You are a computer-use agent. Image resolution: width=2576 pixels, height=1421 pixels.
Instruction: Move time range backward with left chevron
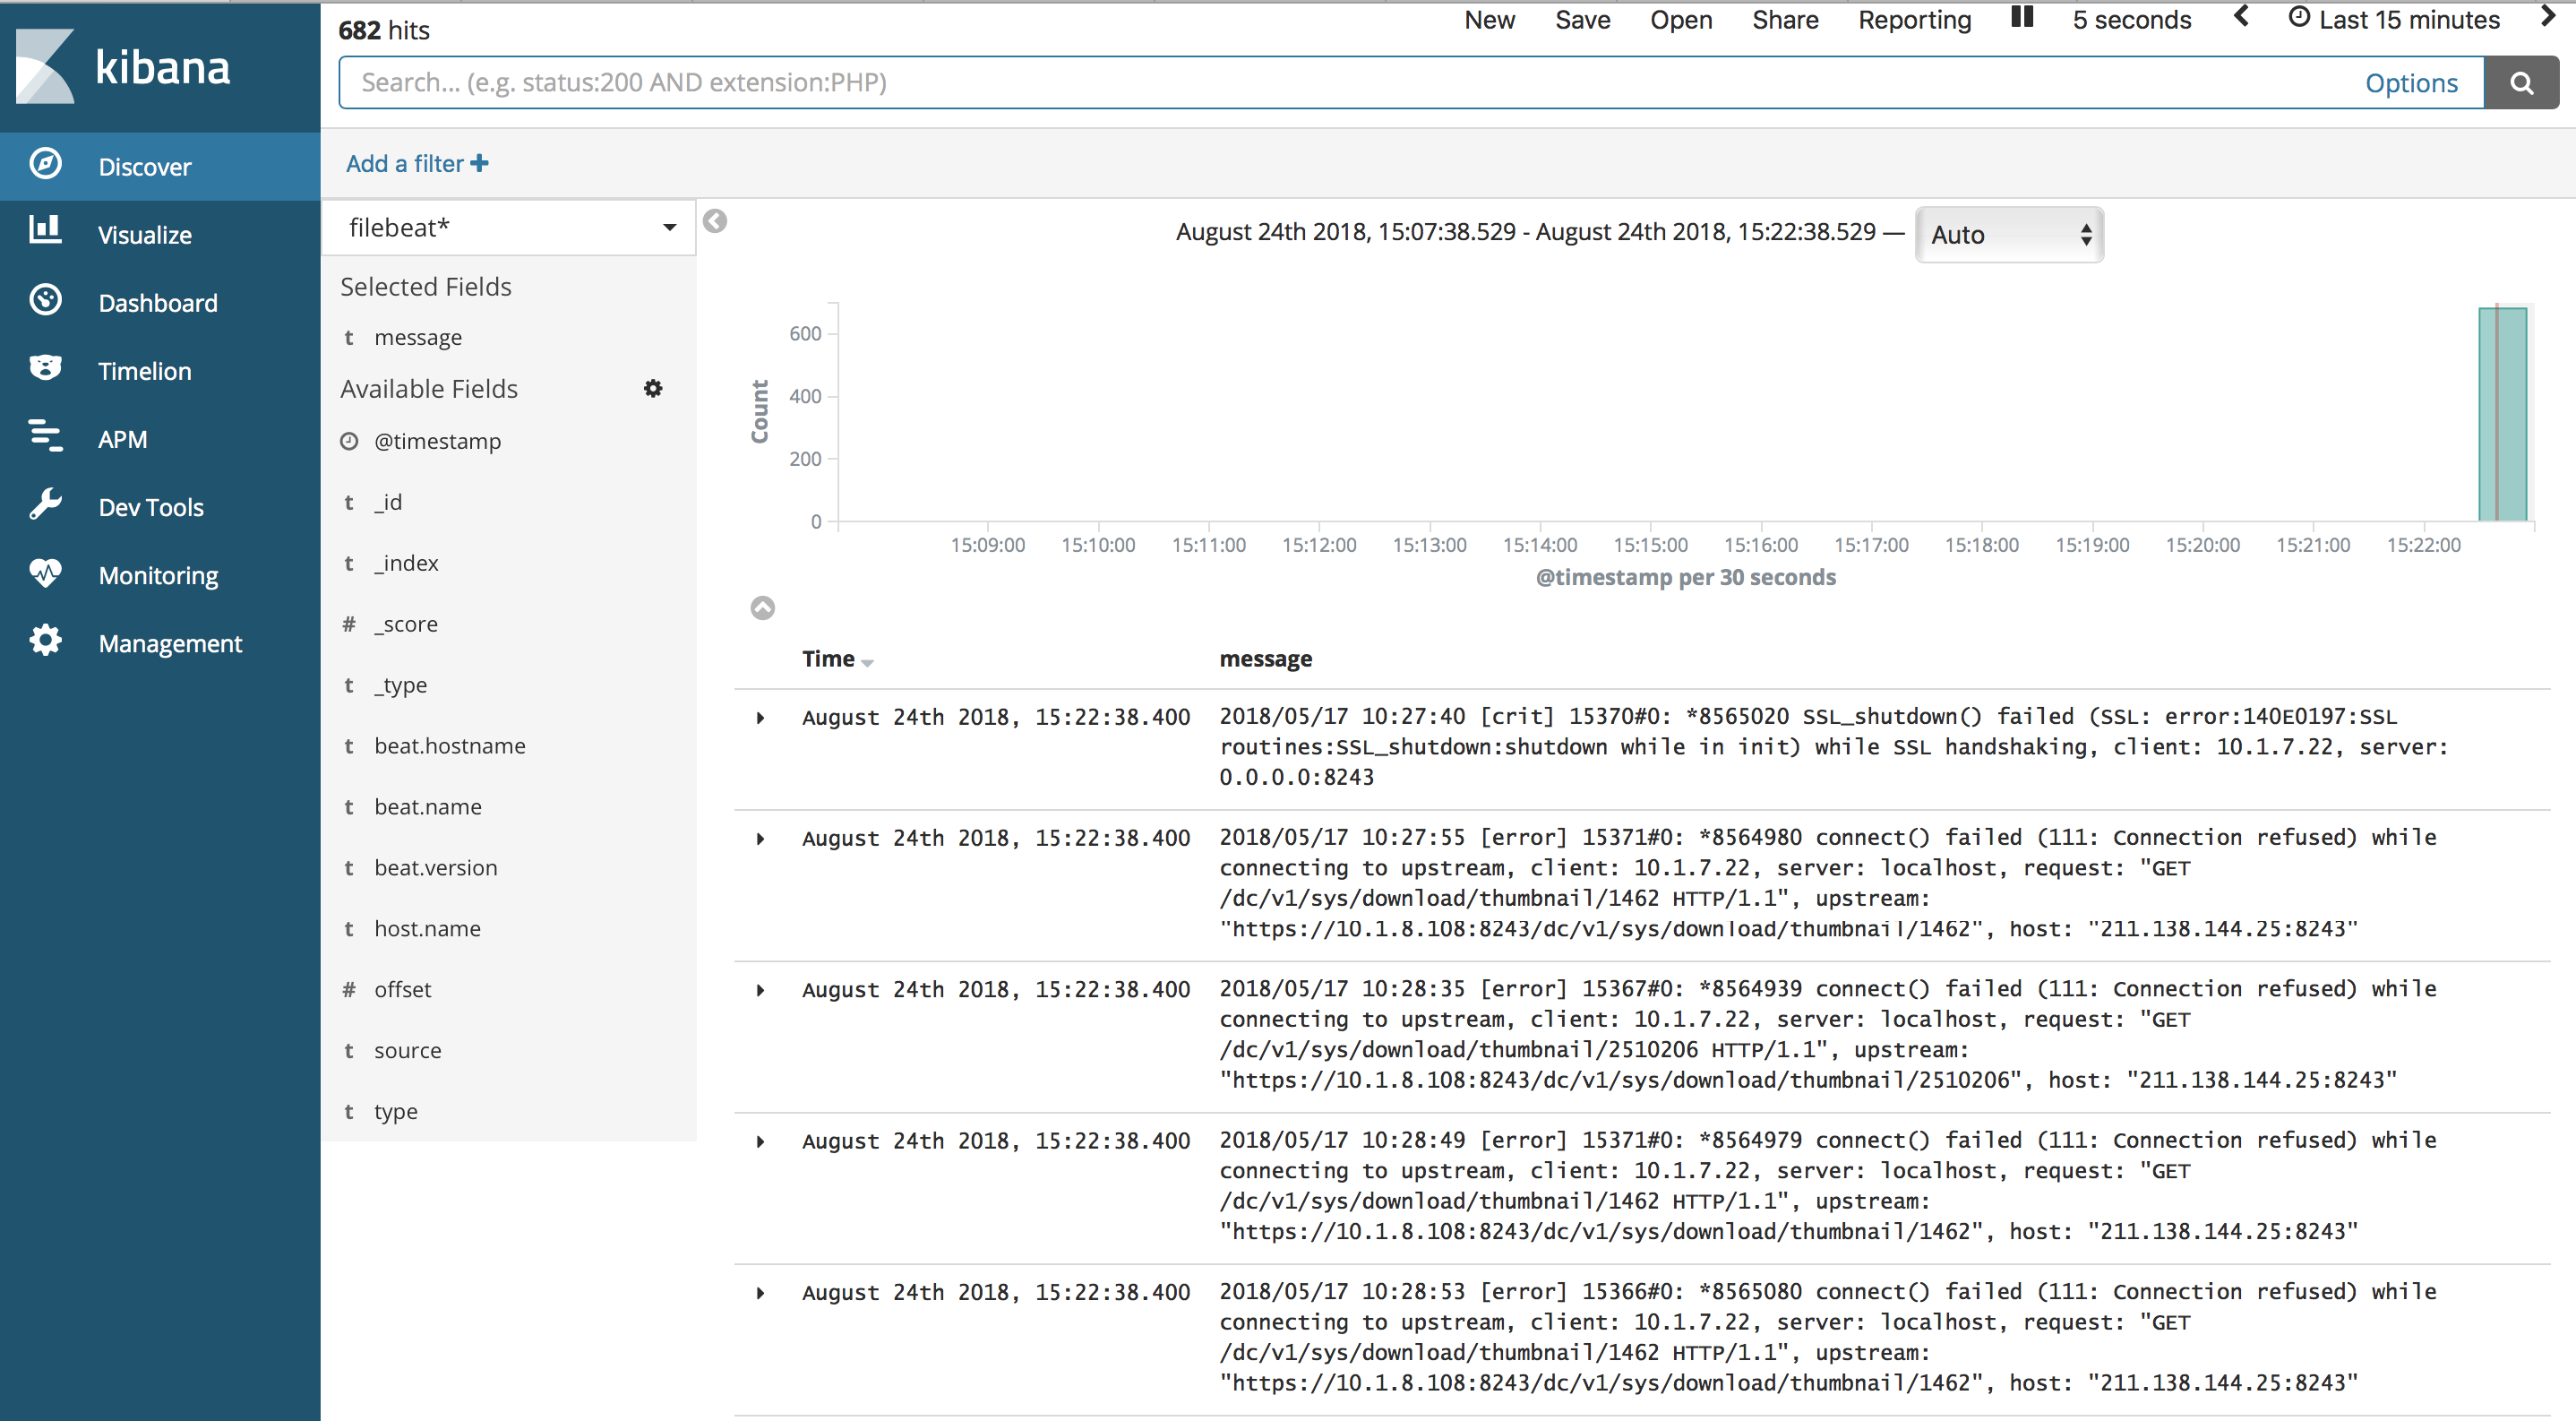2241,17
